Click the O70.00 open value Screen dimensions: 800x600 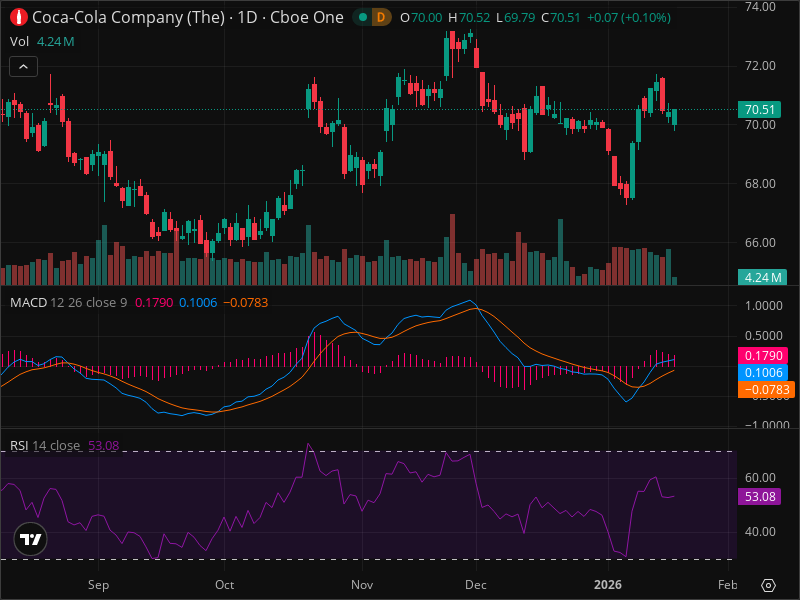[x=421, y=18]
